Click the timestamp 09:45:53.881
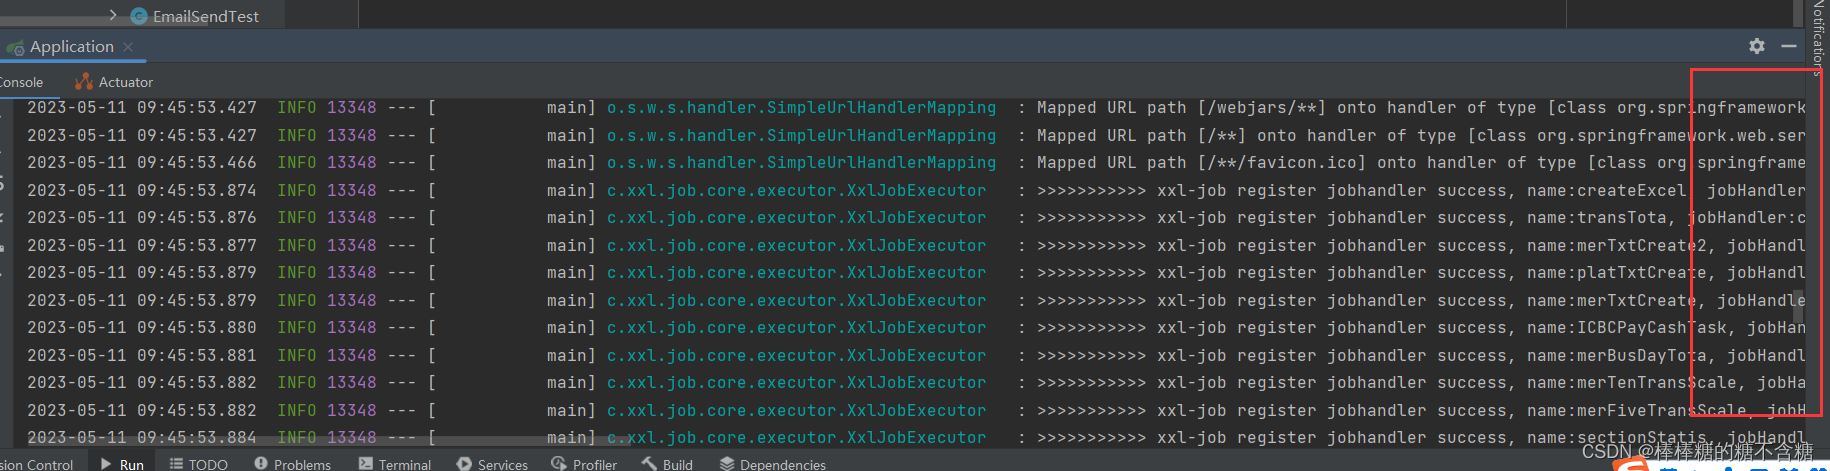Image resolution: width=1830 pixels, height=471 pixels. coord(196,355)
